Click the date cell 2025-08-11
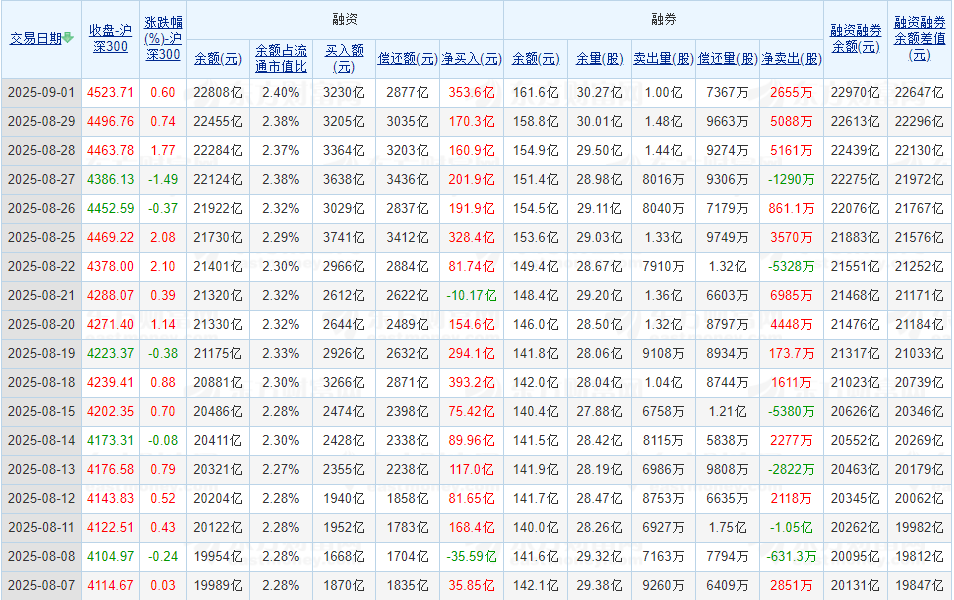Screen dimensions: 954x600 pyautogui.click(x=41, y=528)
